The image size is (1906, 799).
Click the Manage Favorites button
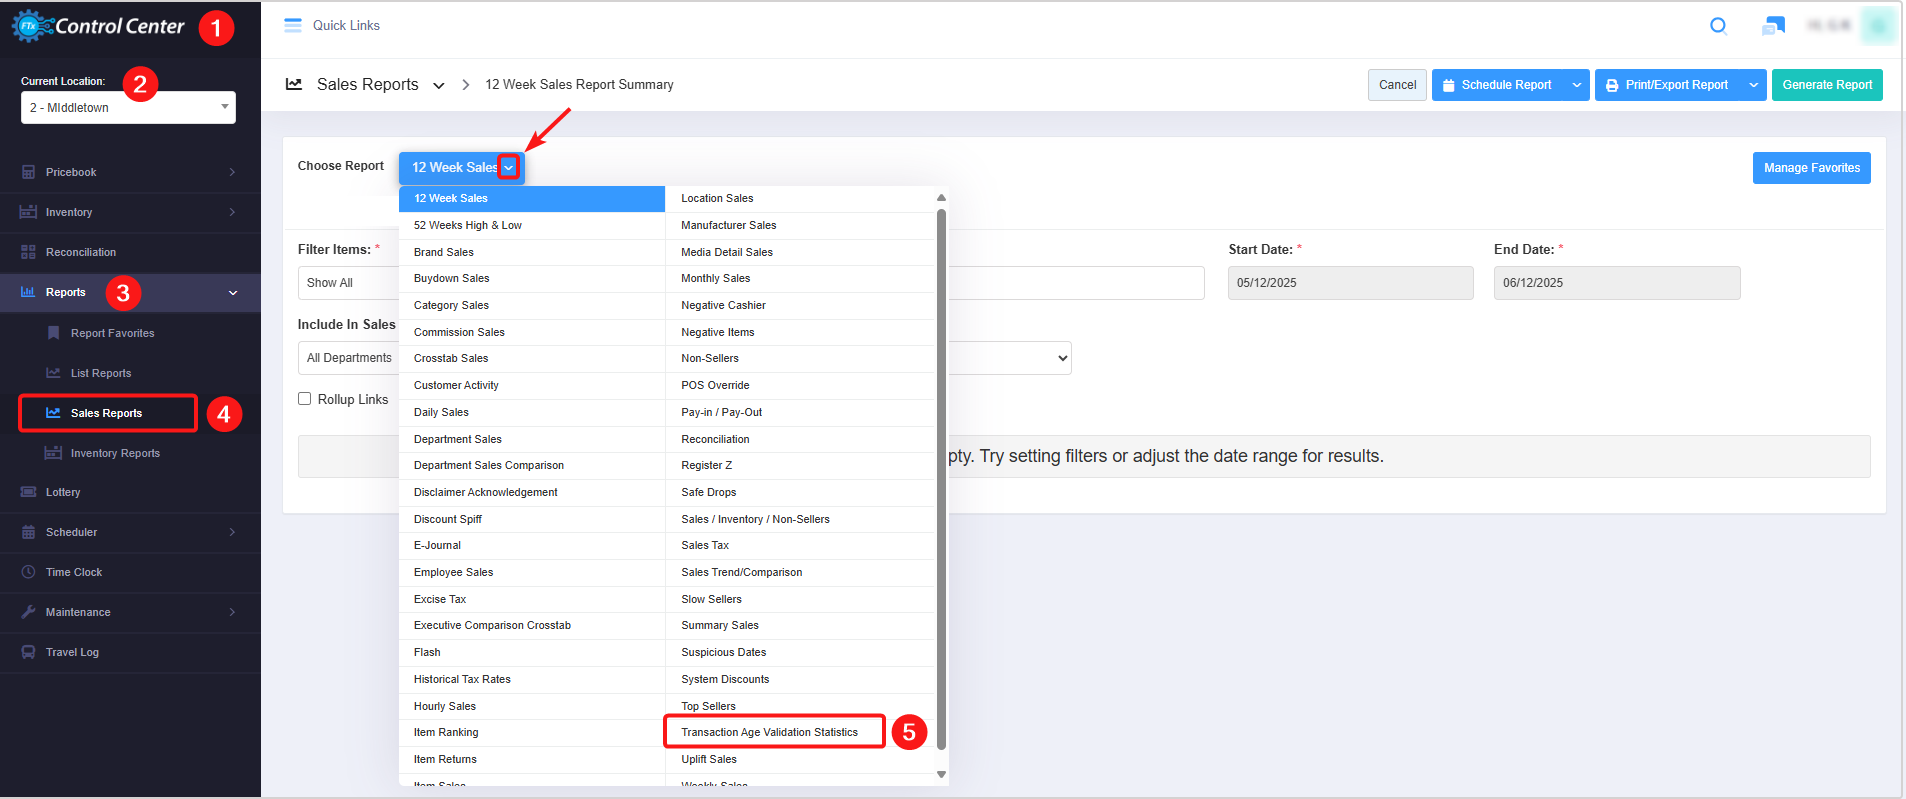coord(1811,168)
